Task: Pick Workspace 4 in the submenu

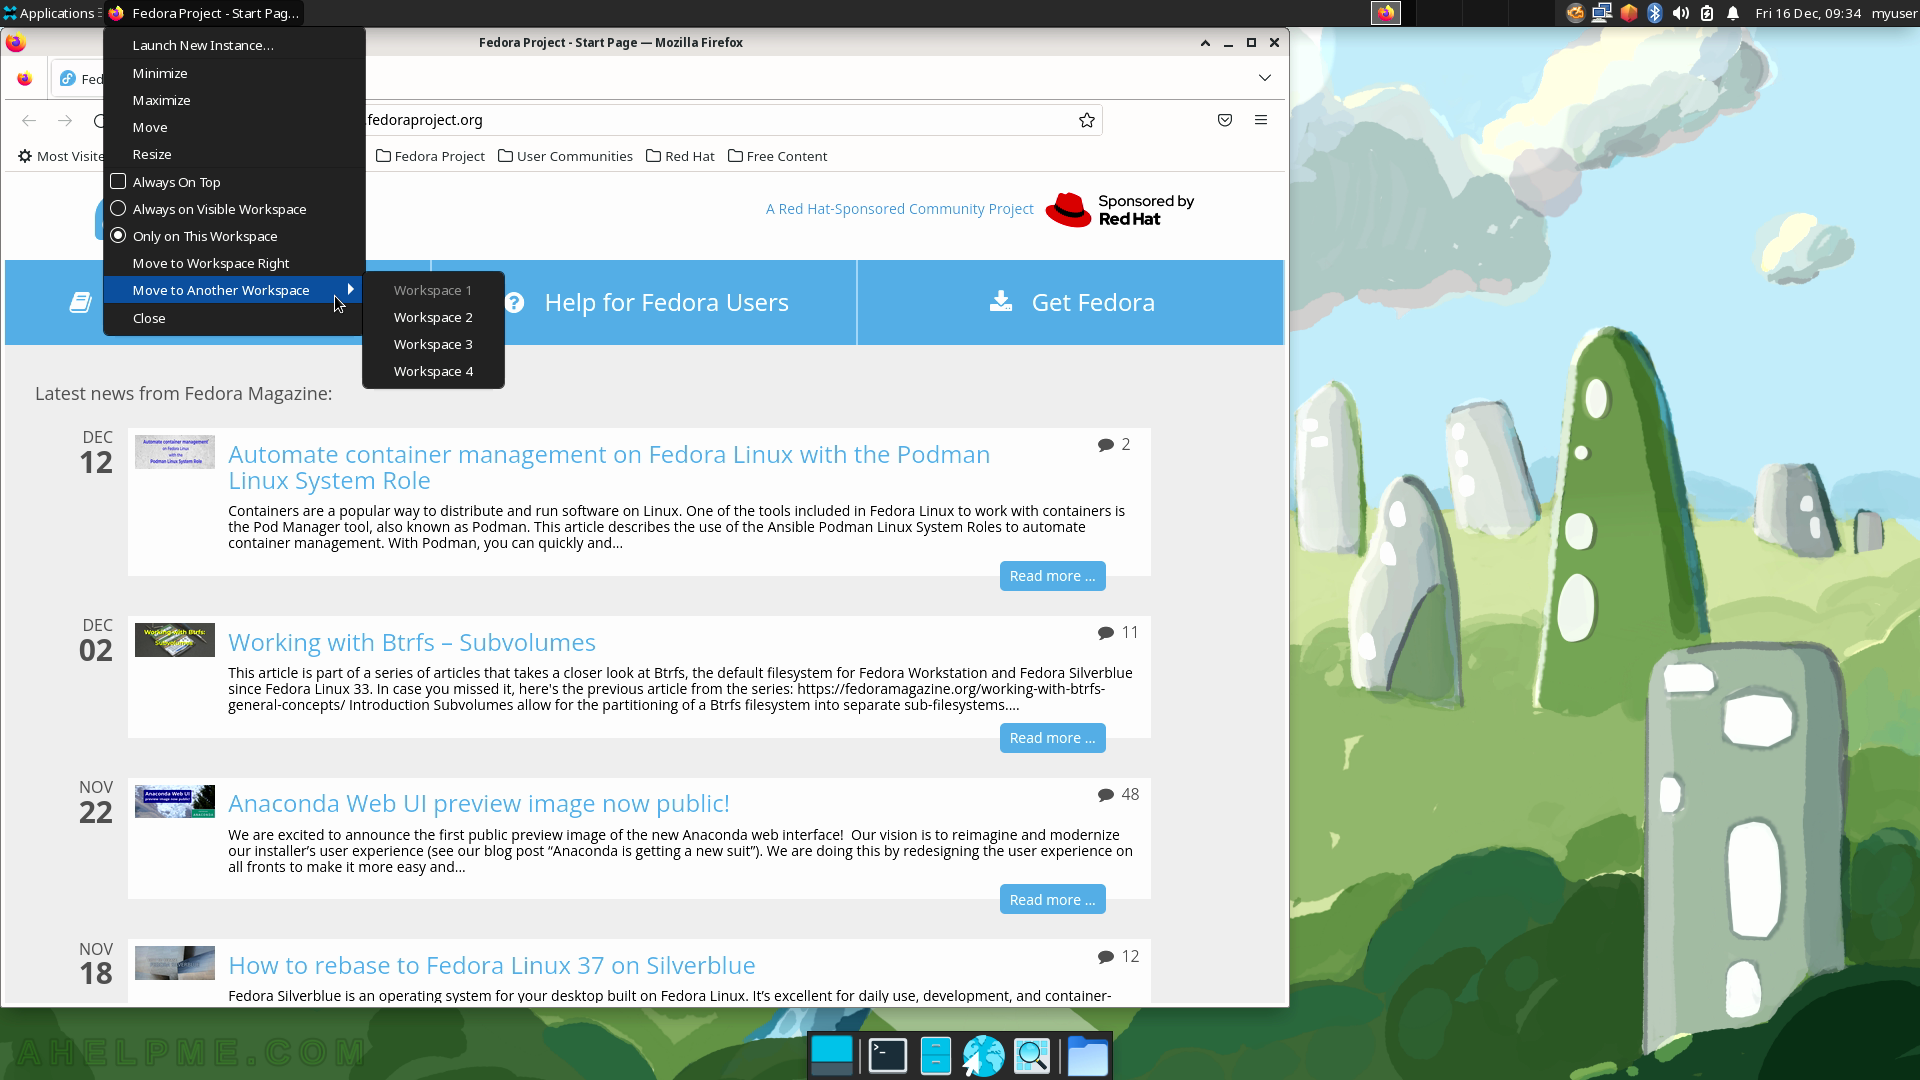Action: (x=433, y=371)
